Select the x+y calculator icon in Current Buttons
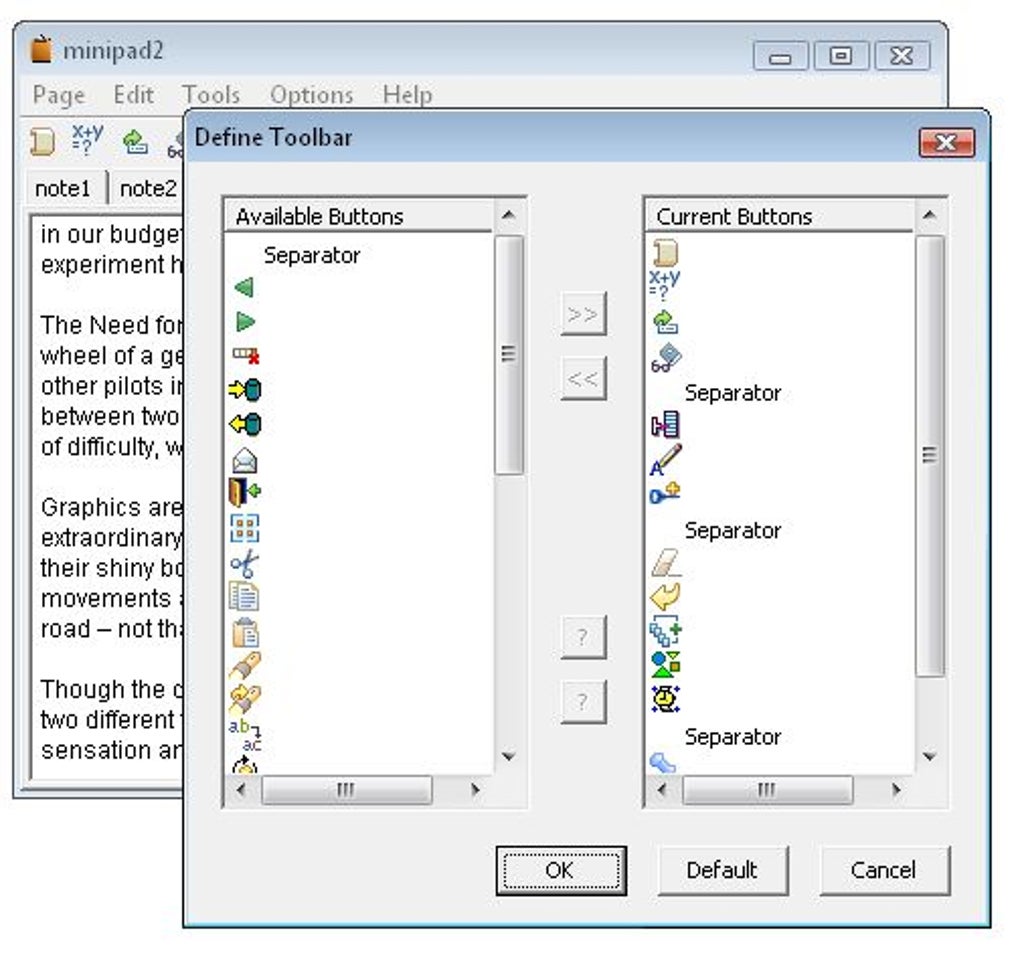 click(665, 285)
